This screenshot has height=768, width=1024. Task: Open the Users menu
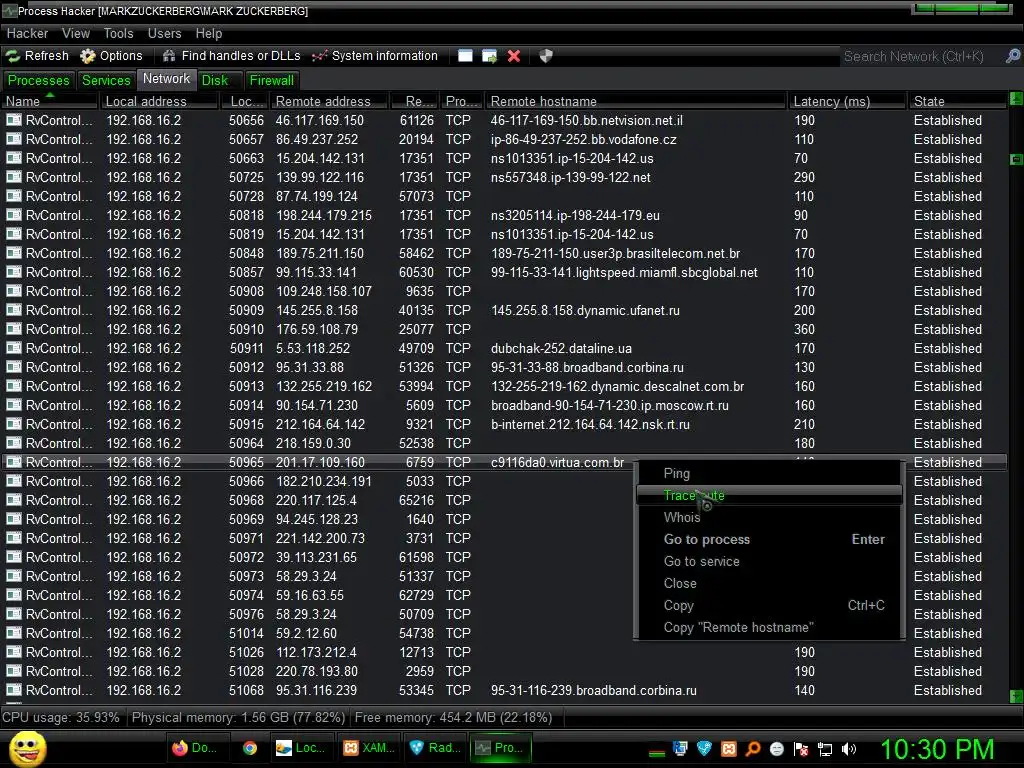tap(165, 33)
